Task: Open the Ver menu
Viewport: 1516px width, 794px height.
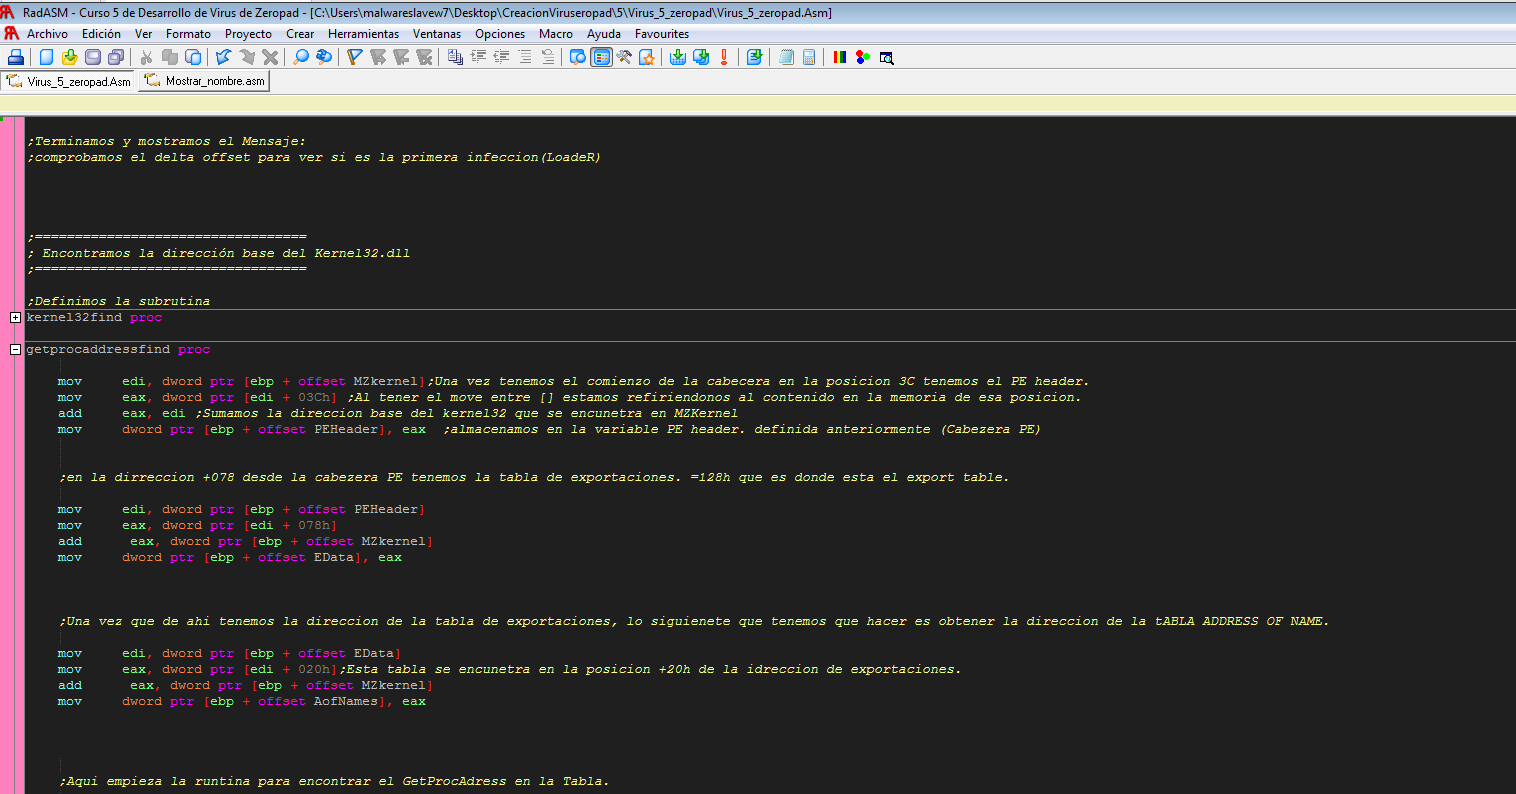Action: click(144, 34)
